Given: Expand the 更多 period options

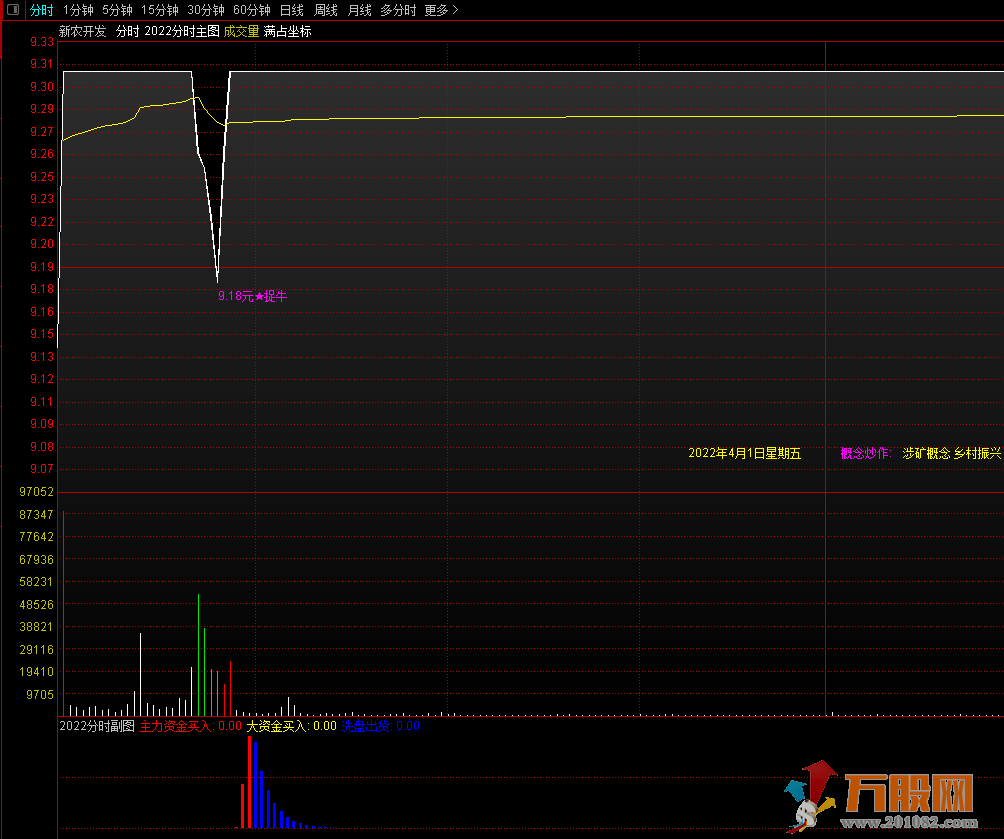Looking at the screenshot, I should tap(441, 10).
